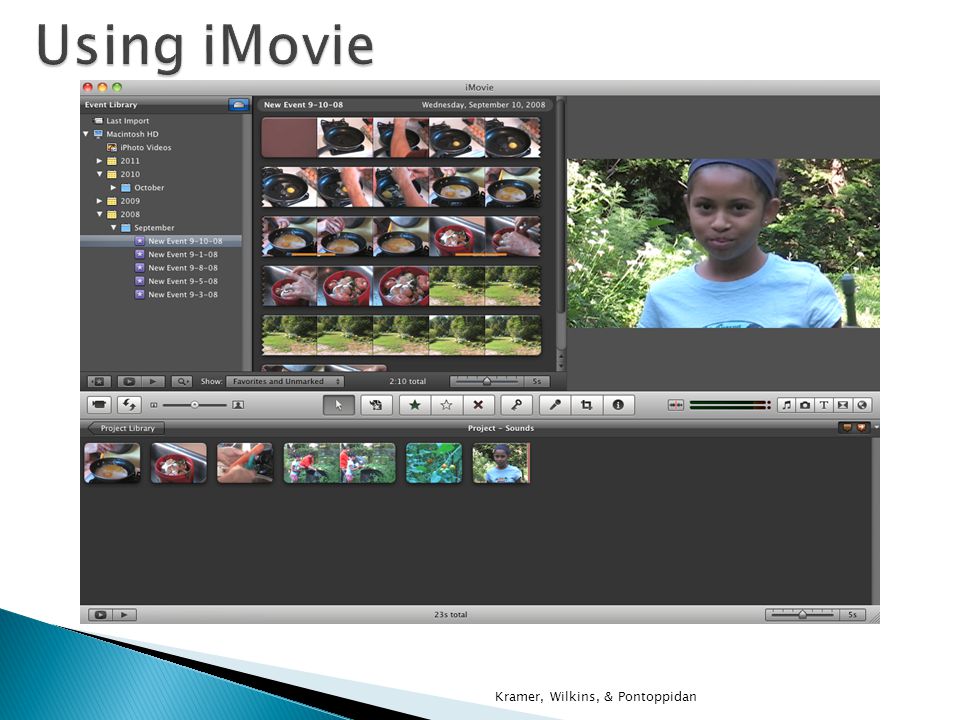
Task: Select the green plants project clip
Action: [433, 463]
